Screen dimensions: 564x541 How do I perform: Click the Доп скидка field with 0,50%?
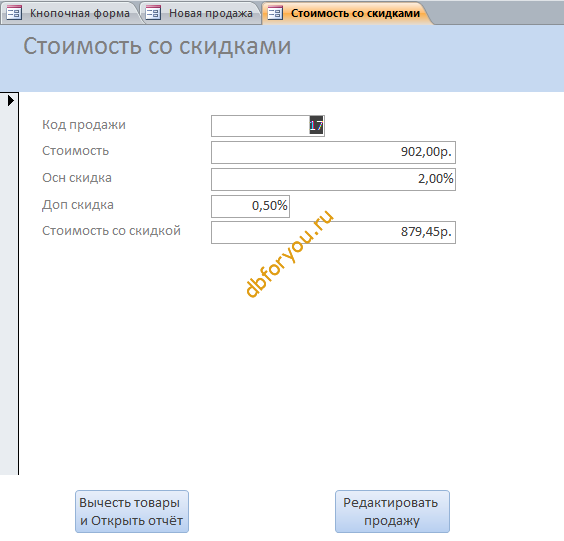pyautogui.click(x=250, y=206)
